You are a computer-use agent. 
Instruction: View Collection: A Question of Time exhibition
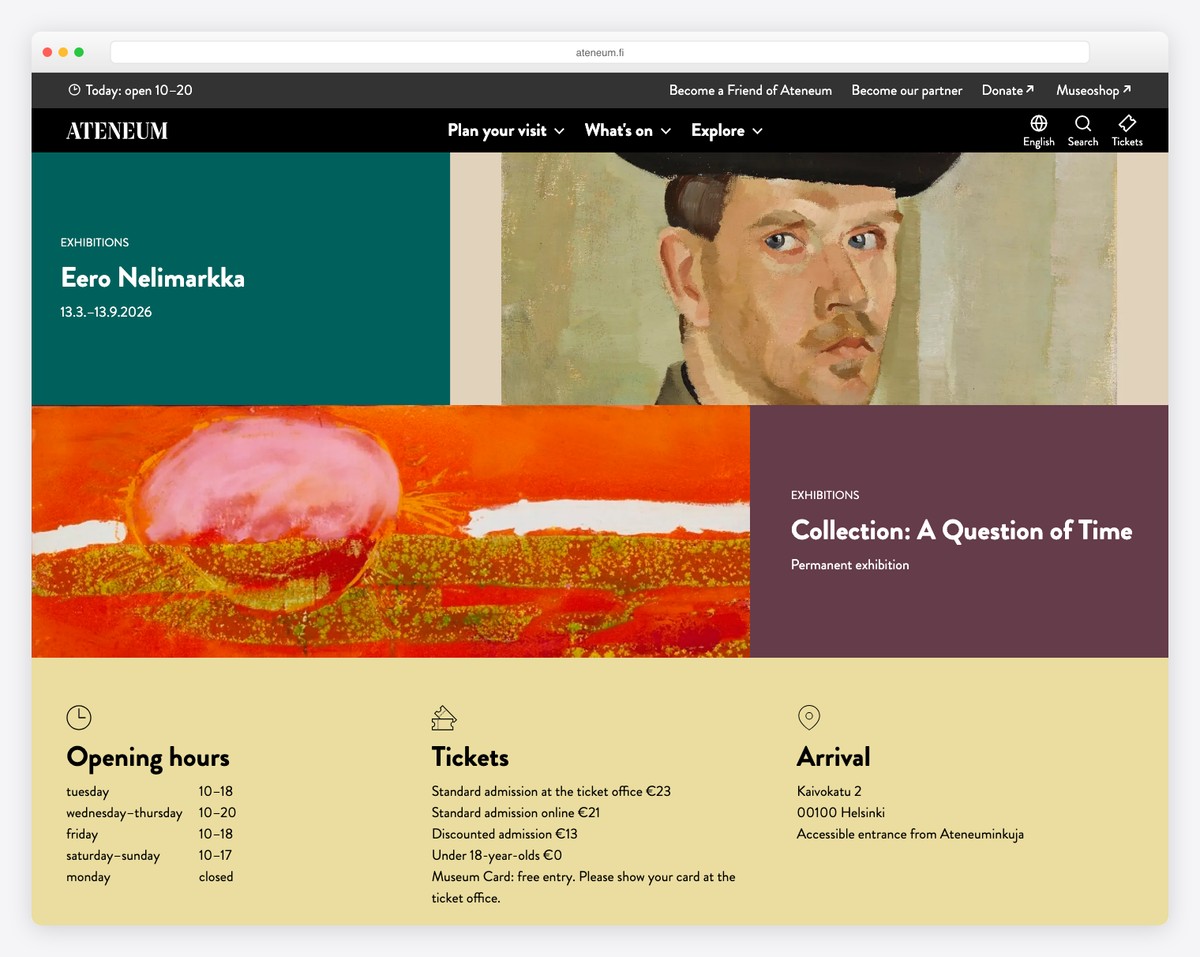coord(961,530)
